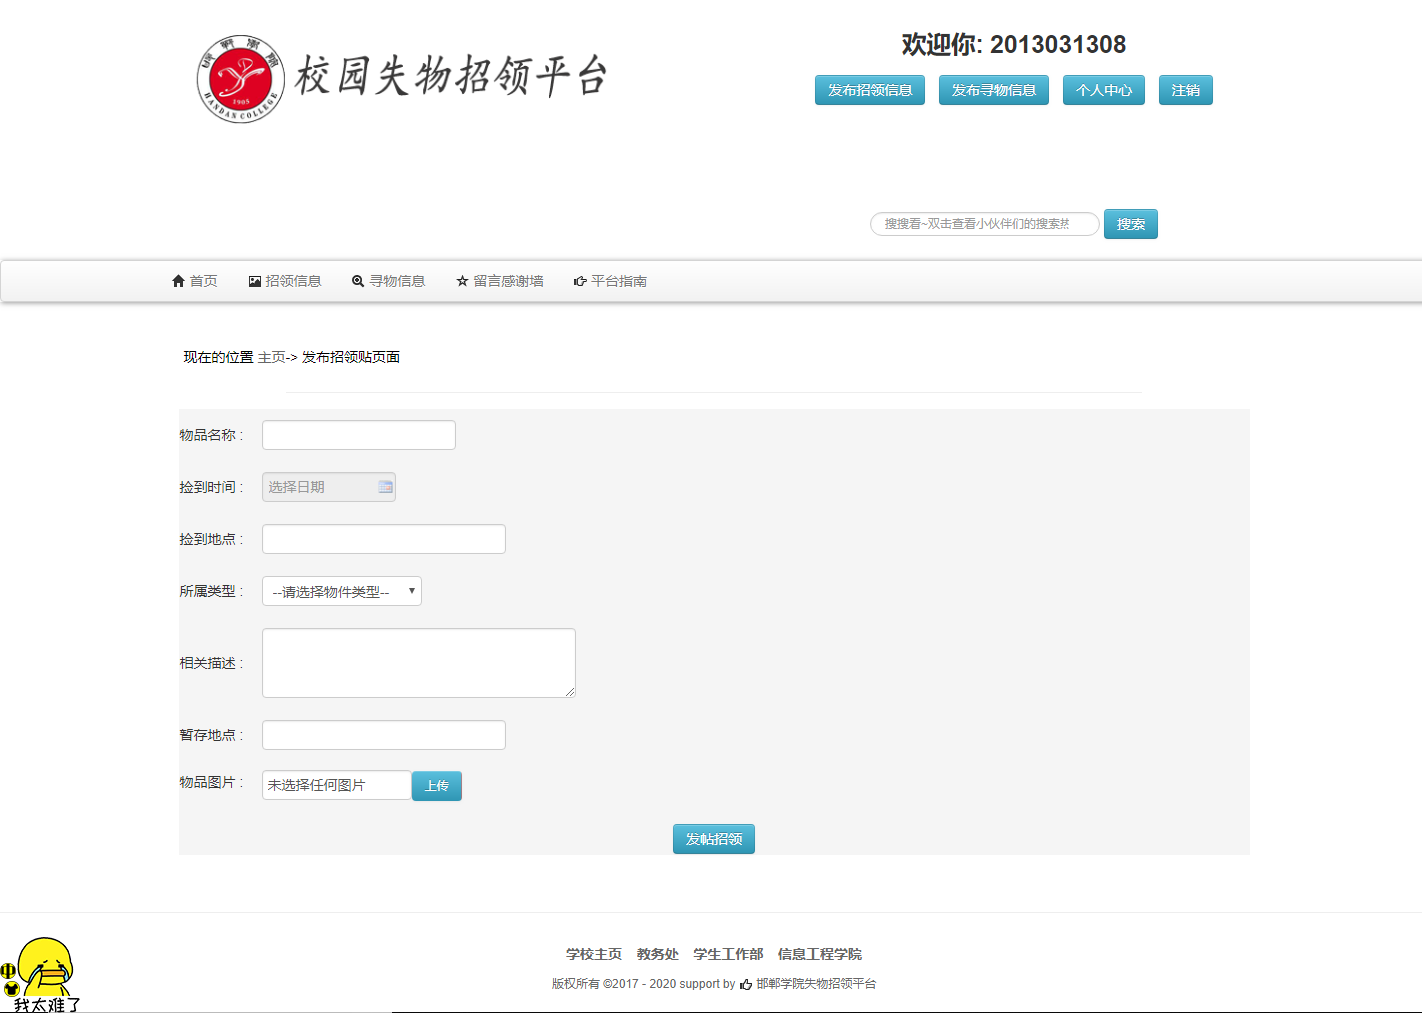Image resolution: width=1422 pixels, height=1013 pixels.
Task: Open the 留言感谢墙 navigation item
Action: [x=500, y=281]
